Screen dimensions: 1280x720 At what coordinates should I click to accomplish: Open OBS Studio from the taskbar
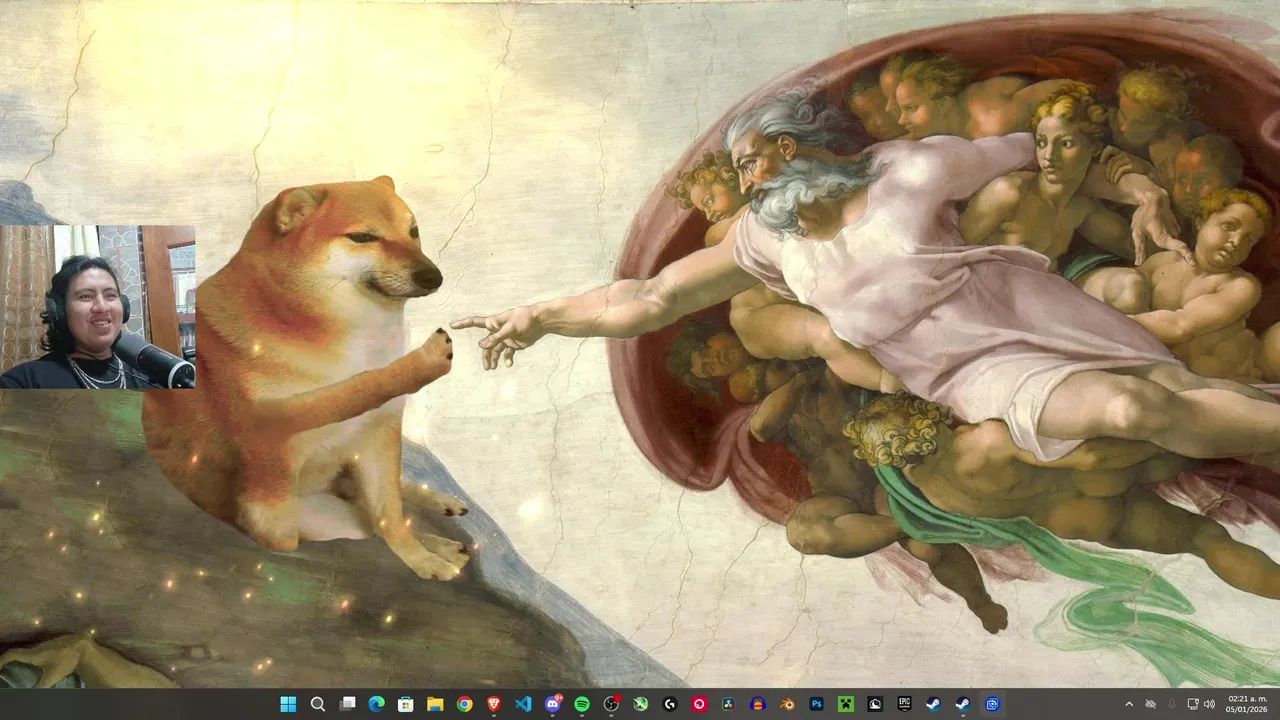click(x=611, y=704)
